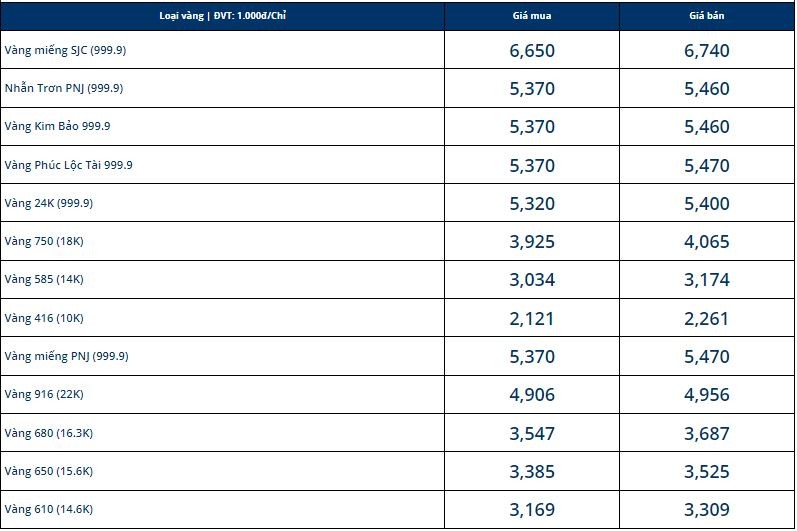Select the Vàng 750 (18K) label

(x=44, y=241)
